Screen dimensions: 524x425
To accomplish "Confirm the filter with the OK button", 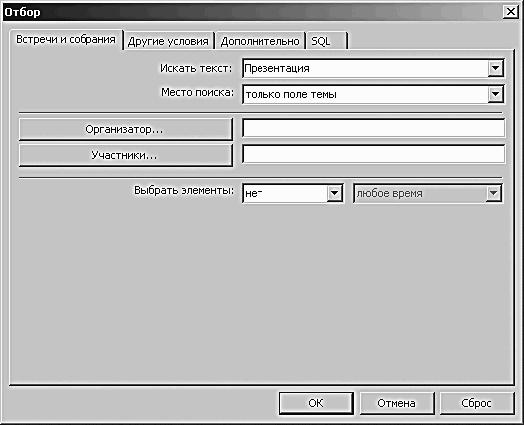I will pyautogui.click(x=316, y=403).
